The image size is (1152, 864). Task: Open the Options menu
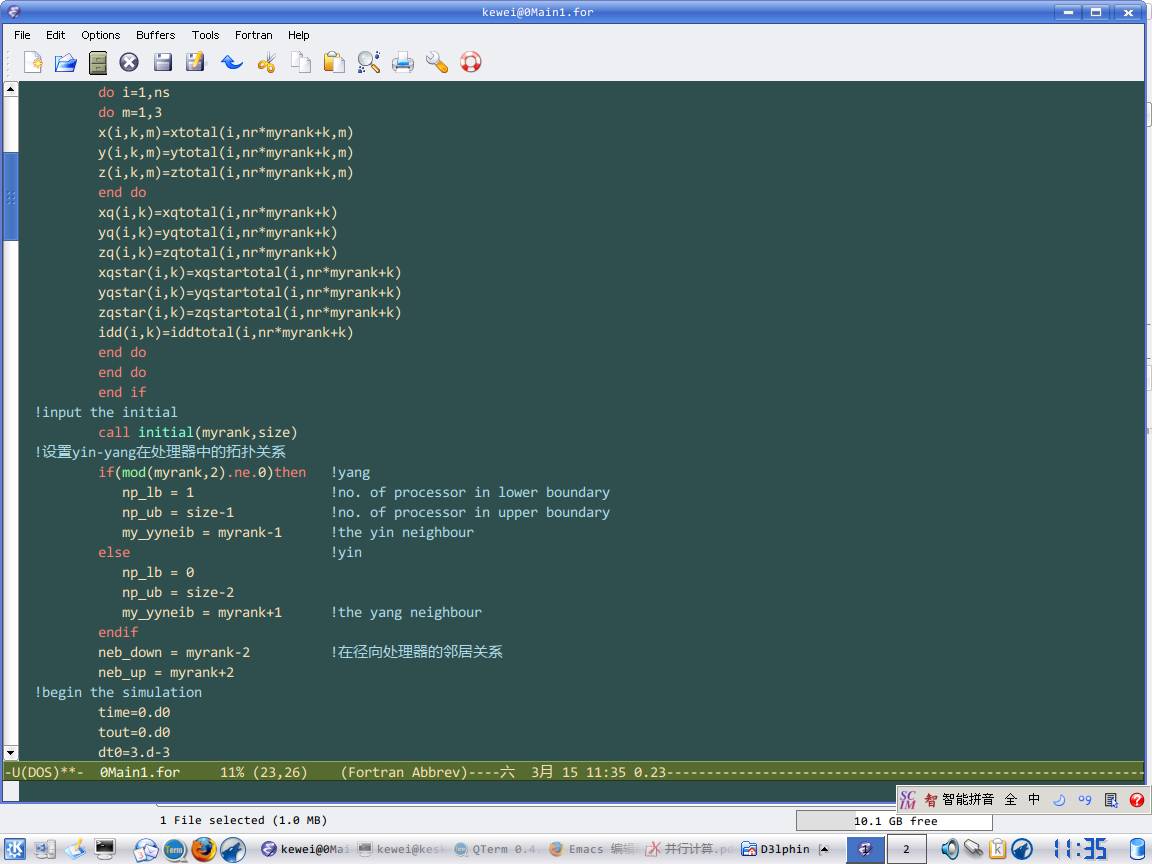(101, 35)
